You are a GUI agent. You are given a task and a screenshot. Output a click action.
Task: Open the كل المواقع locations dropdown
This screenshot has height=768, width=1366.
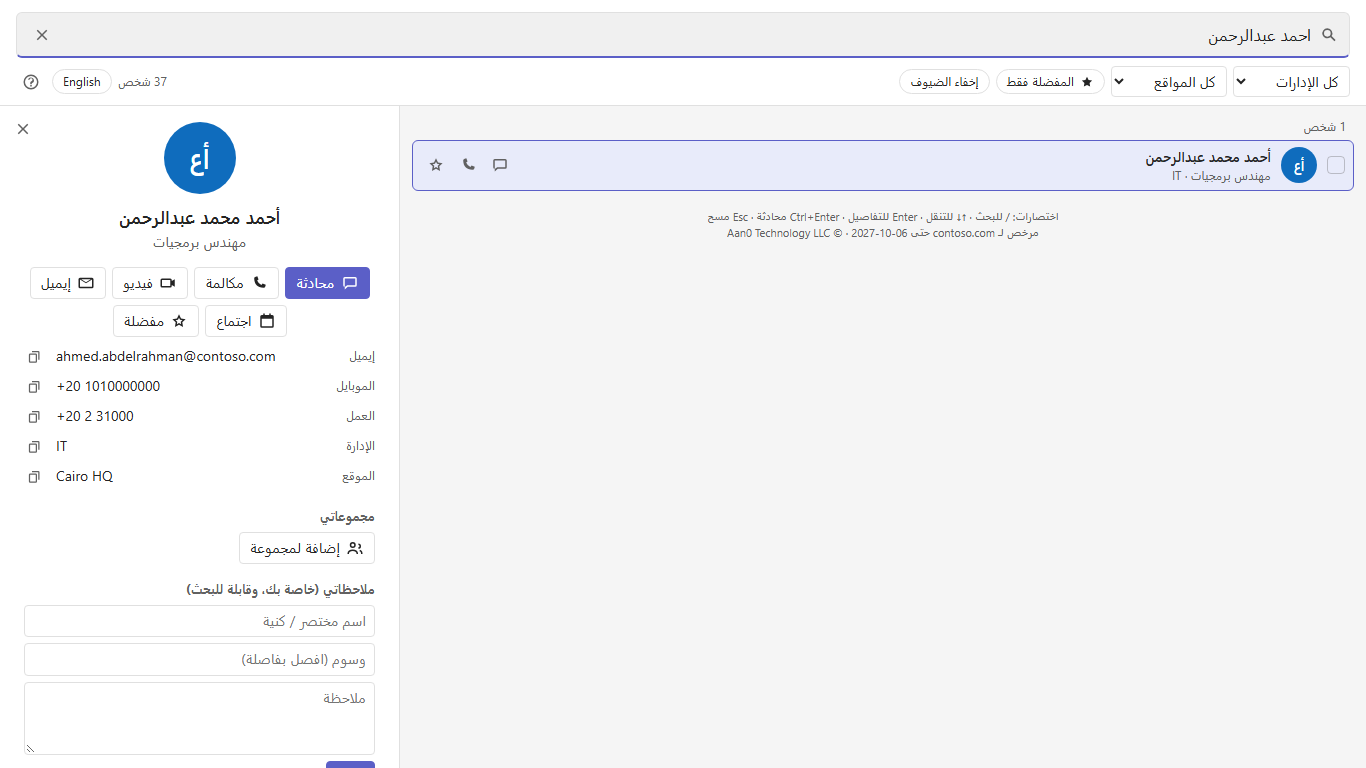1169,82
